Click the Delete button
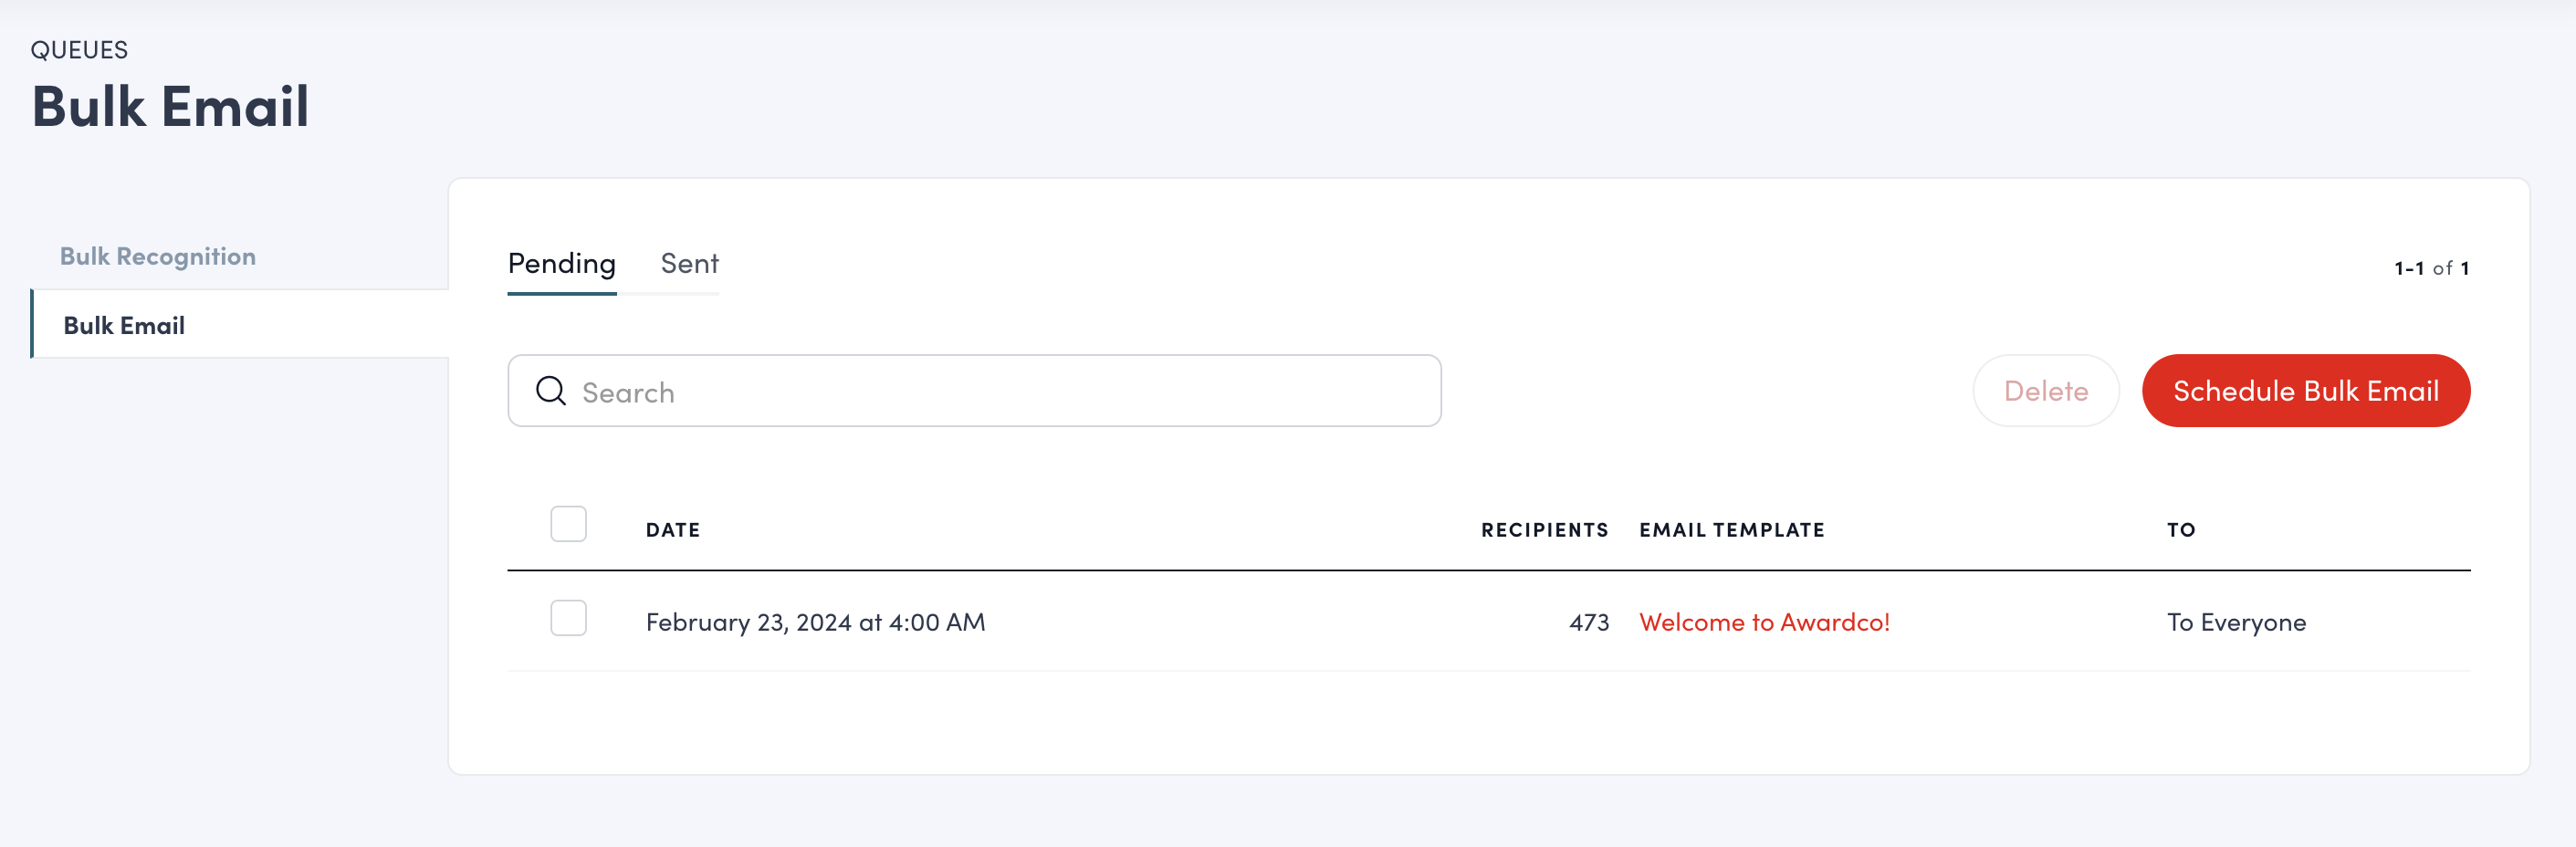The width and height of the screenshot is (2576, 847). coord(2045,390)
